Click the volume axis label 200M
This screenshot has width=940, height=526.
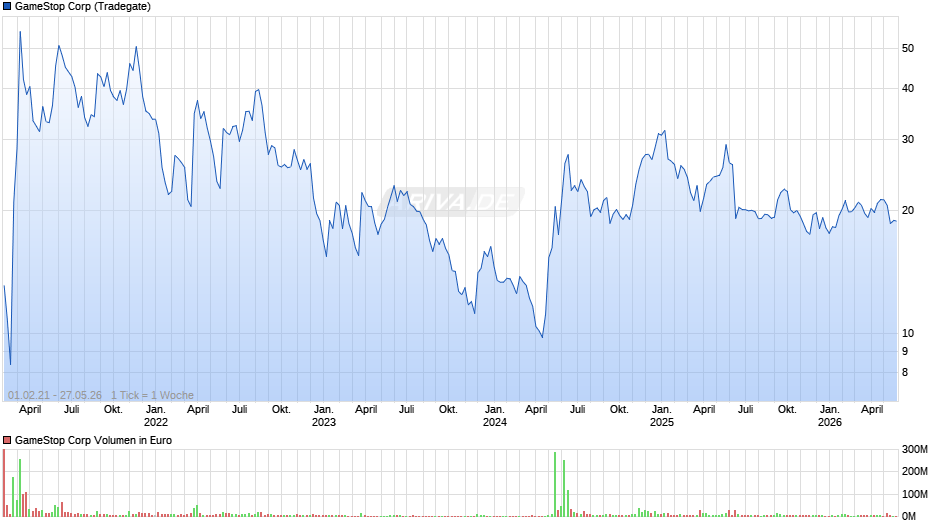914,471
